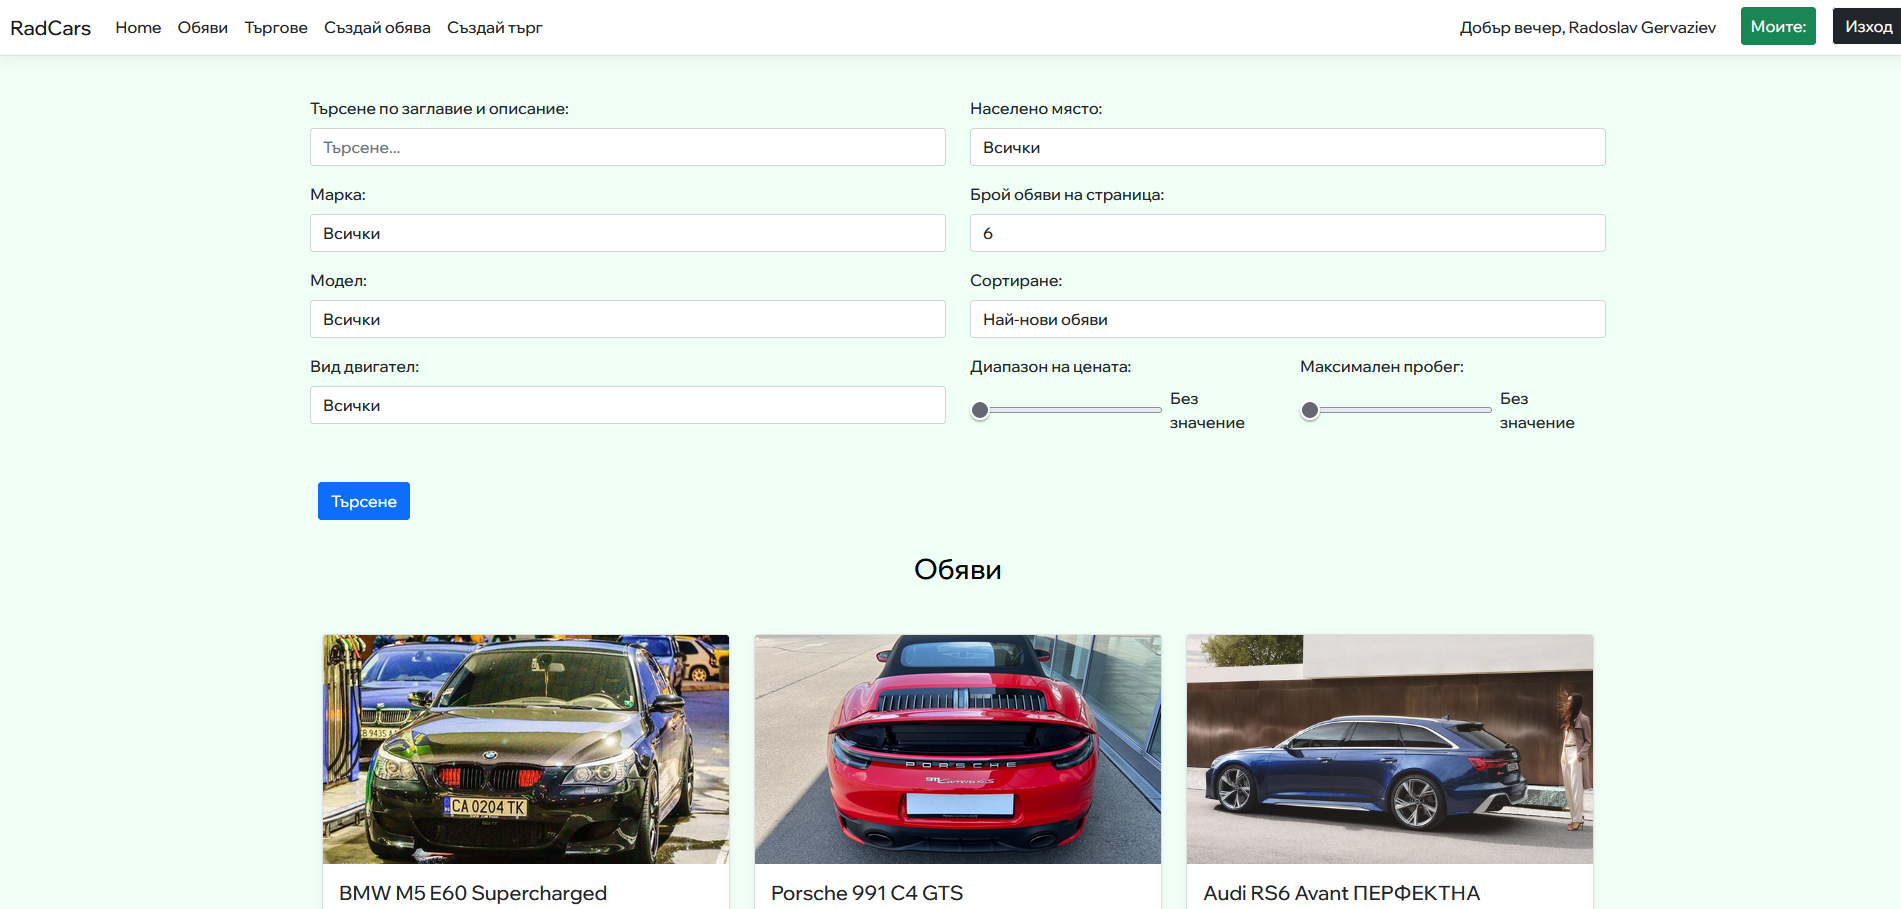Open Създай търг page
Screen dimensions: 1901x909
click(x=494, y=27)
